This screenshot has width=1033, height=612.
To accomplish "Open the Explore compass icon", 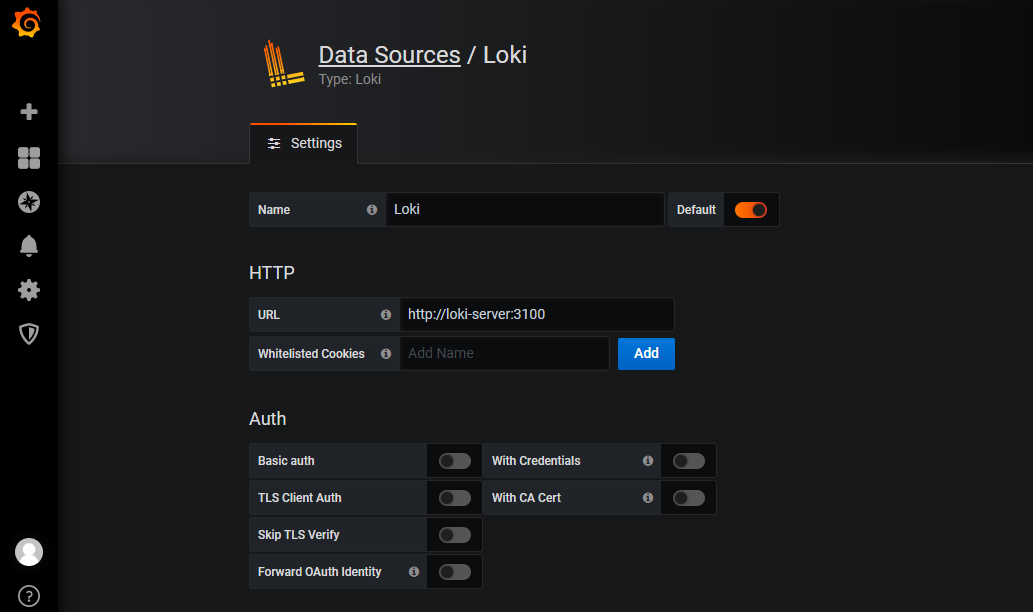I will pos(29,202).
